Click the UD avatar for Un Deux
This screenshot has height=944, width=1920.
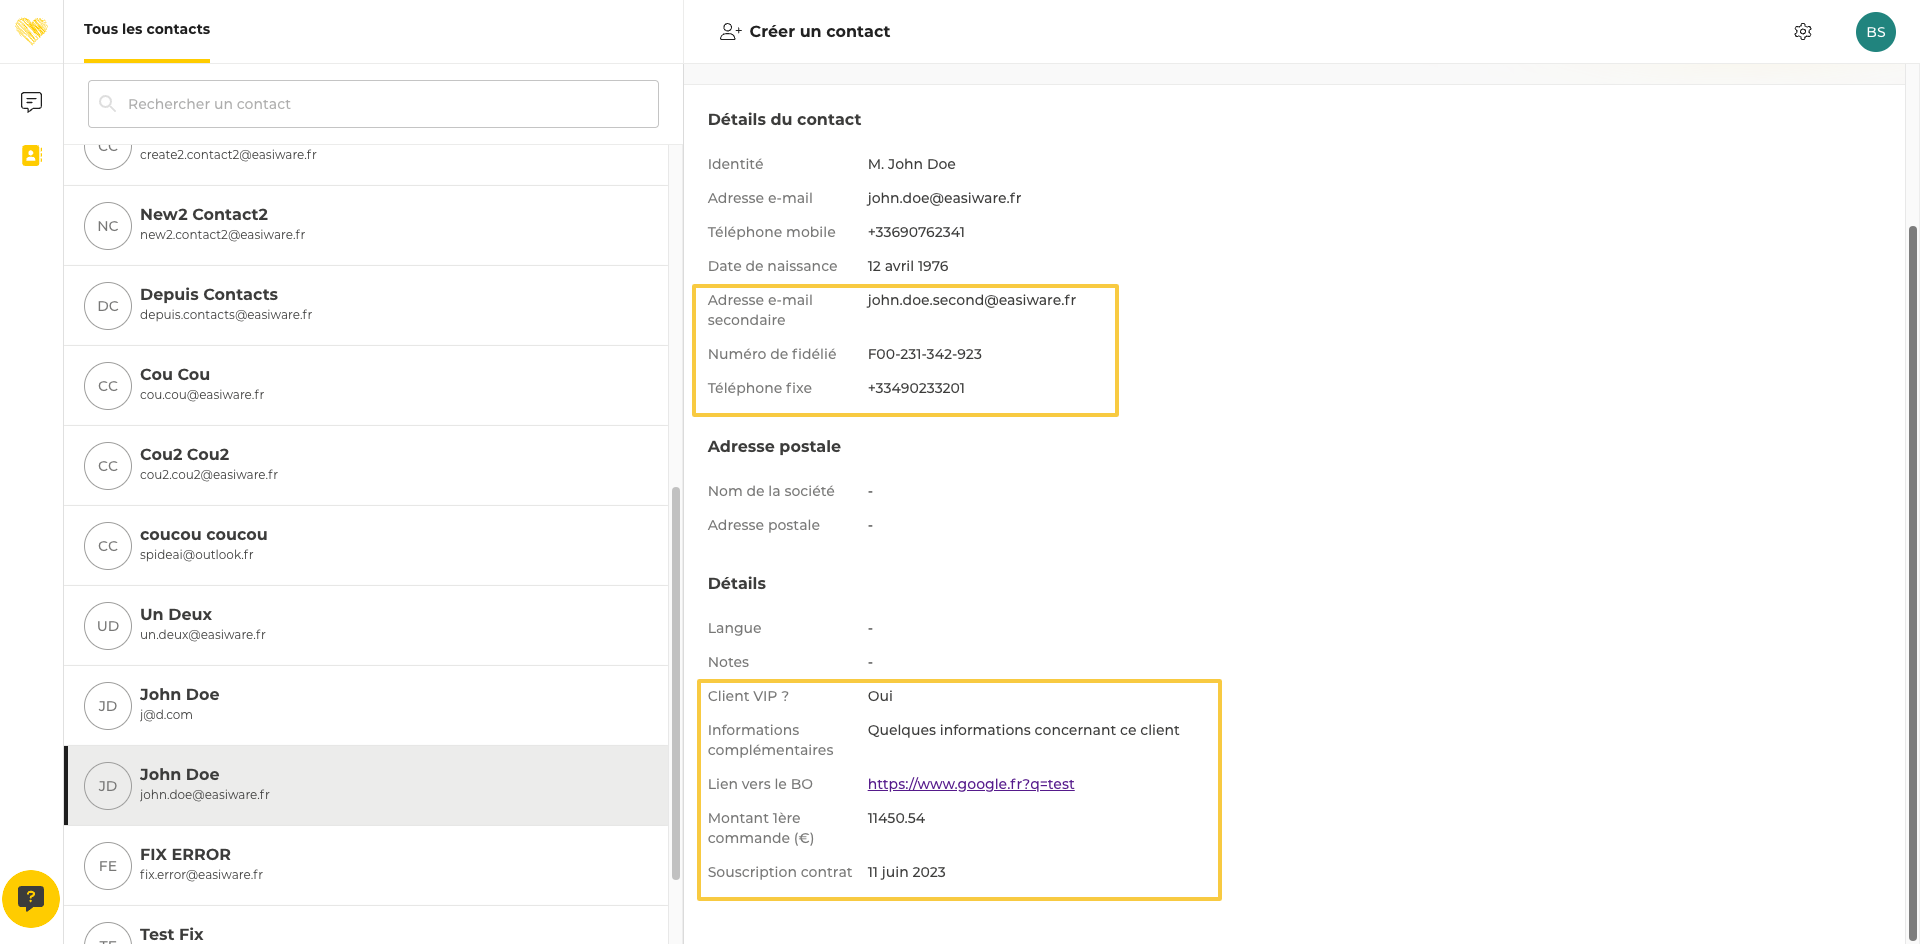108,626
